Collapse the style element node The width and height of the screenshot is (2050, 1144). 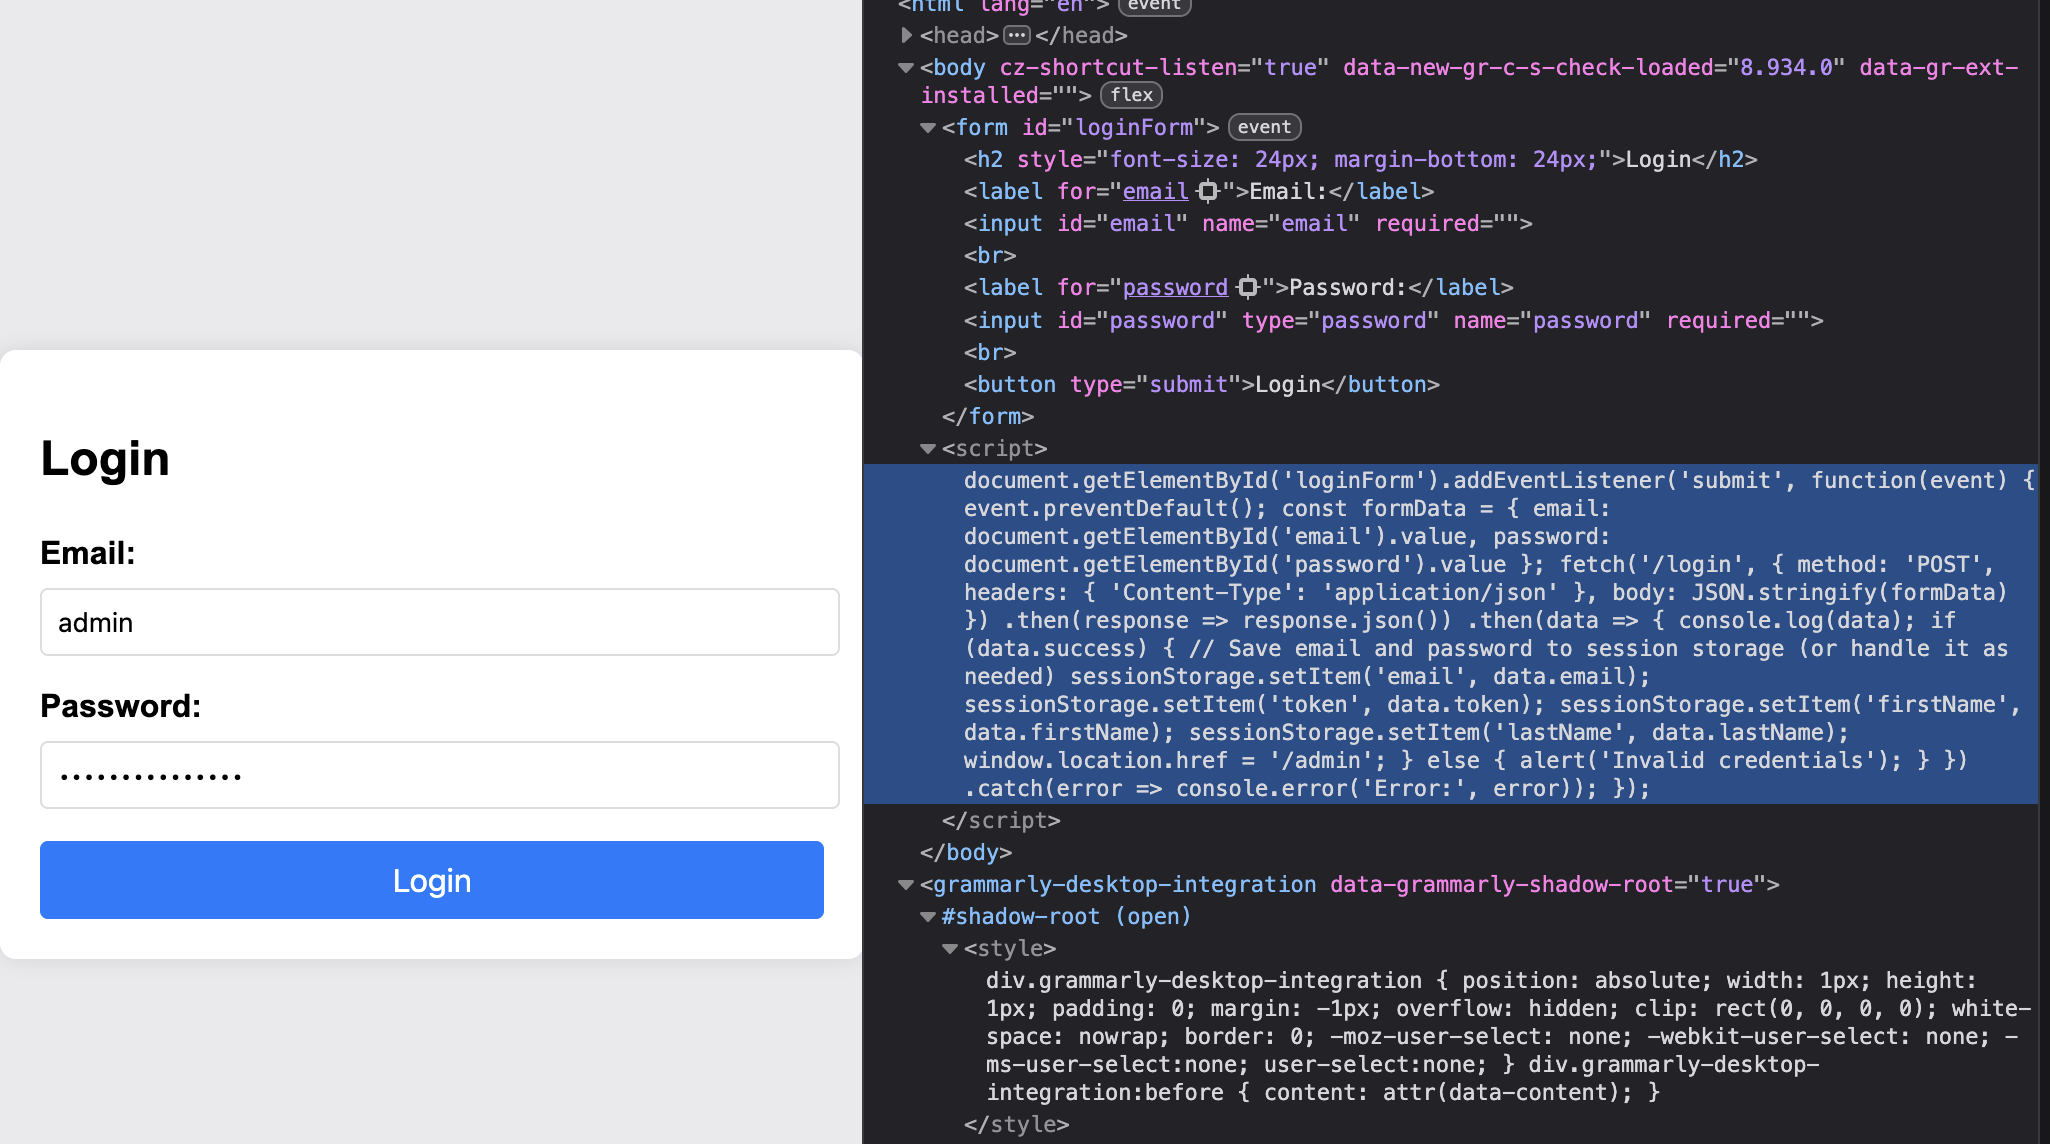tap(950, 949)
